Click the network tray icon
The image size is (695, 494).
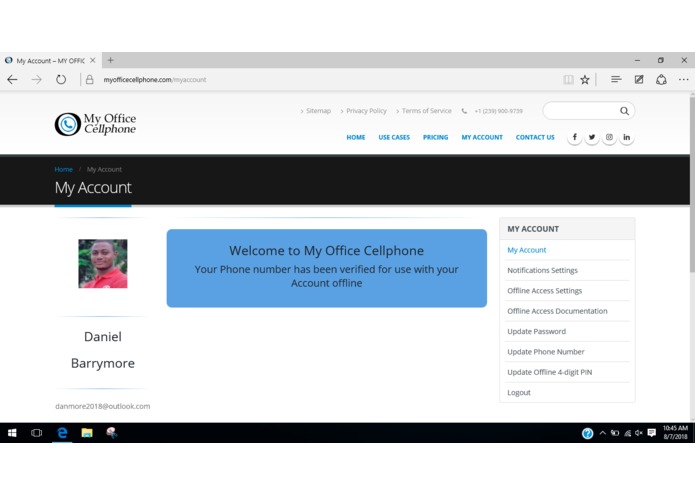tap(627, 433)
